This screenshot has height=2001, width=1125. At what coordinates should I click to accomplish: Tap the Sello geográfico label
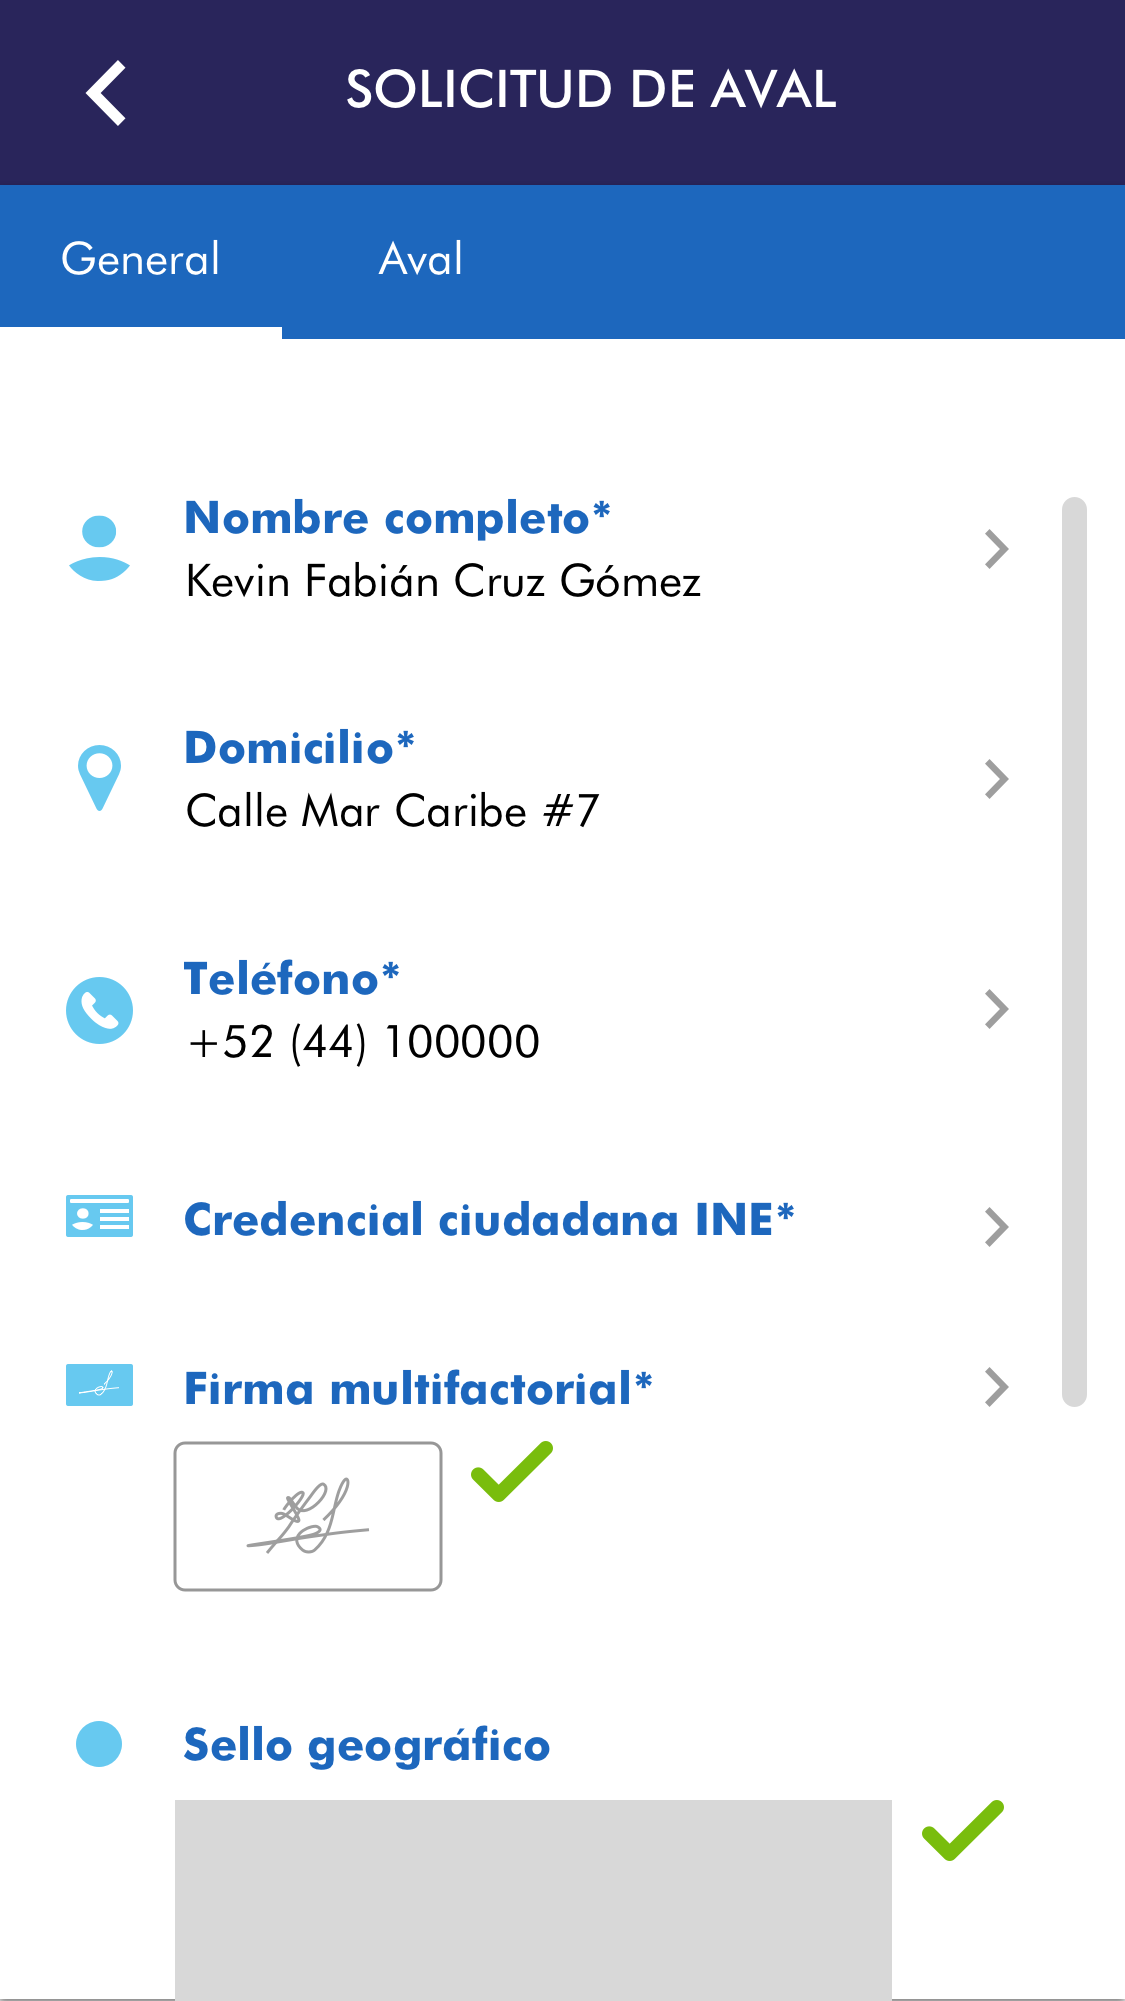pos(367,1746)
